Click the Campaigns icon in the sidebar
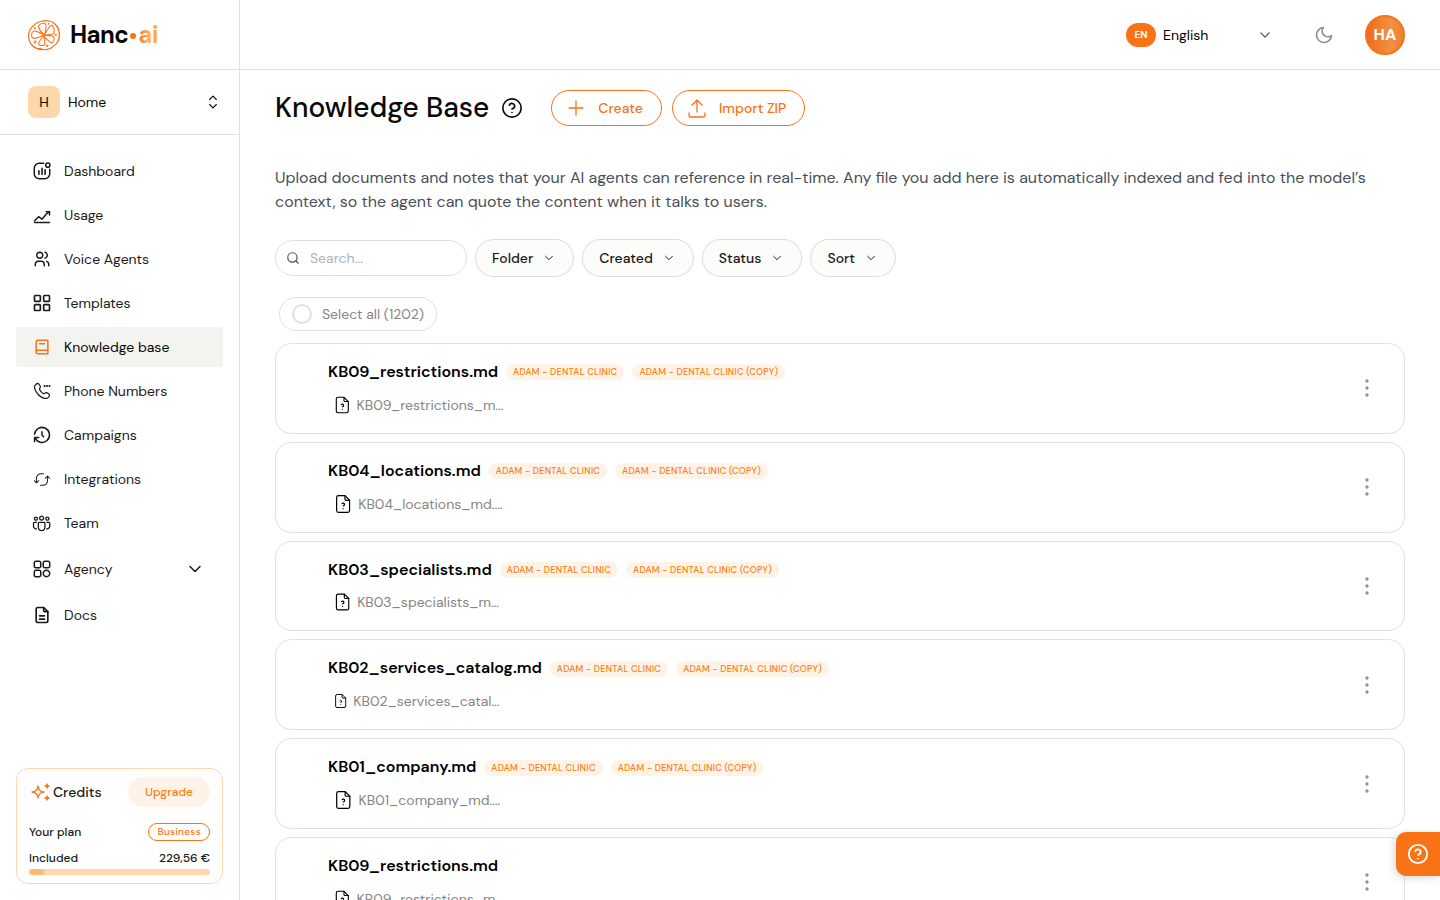The image size is (1440, 900). tap(41, 434)
